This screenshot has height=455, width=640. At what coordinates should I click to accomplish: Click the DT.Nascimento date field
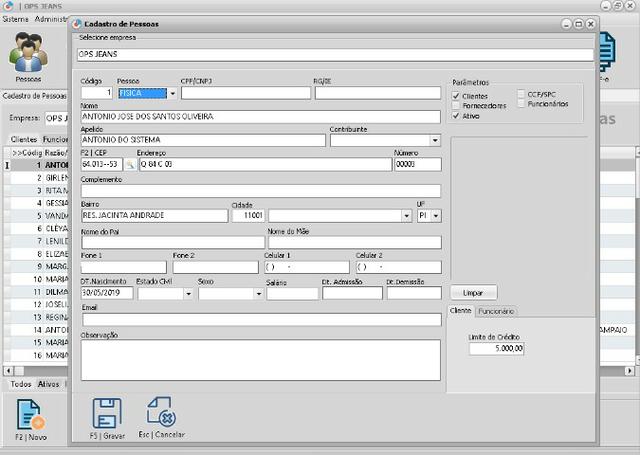tap(107, 293)
